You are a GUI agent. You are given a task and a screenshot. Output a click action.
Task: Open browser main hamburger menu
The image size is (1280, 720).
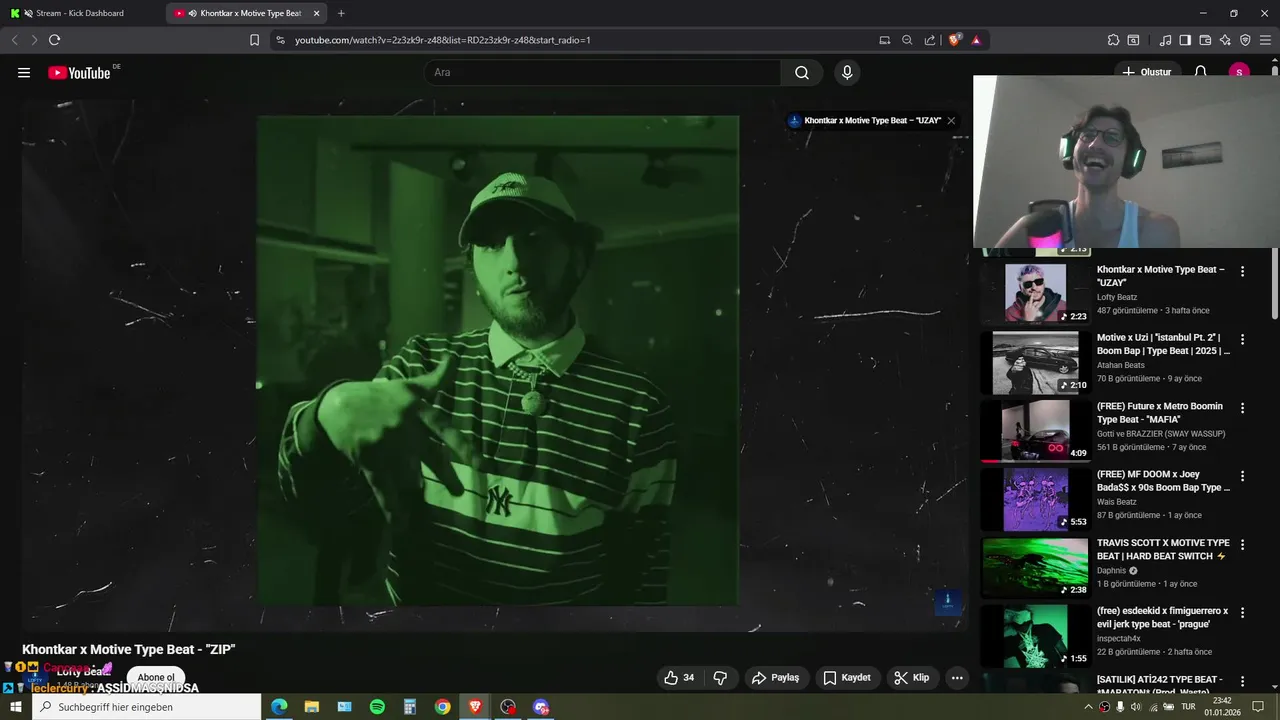pyautogui.click(x=1265, y=40)
